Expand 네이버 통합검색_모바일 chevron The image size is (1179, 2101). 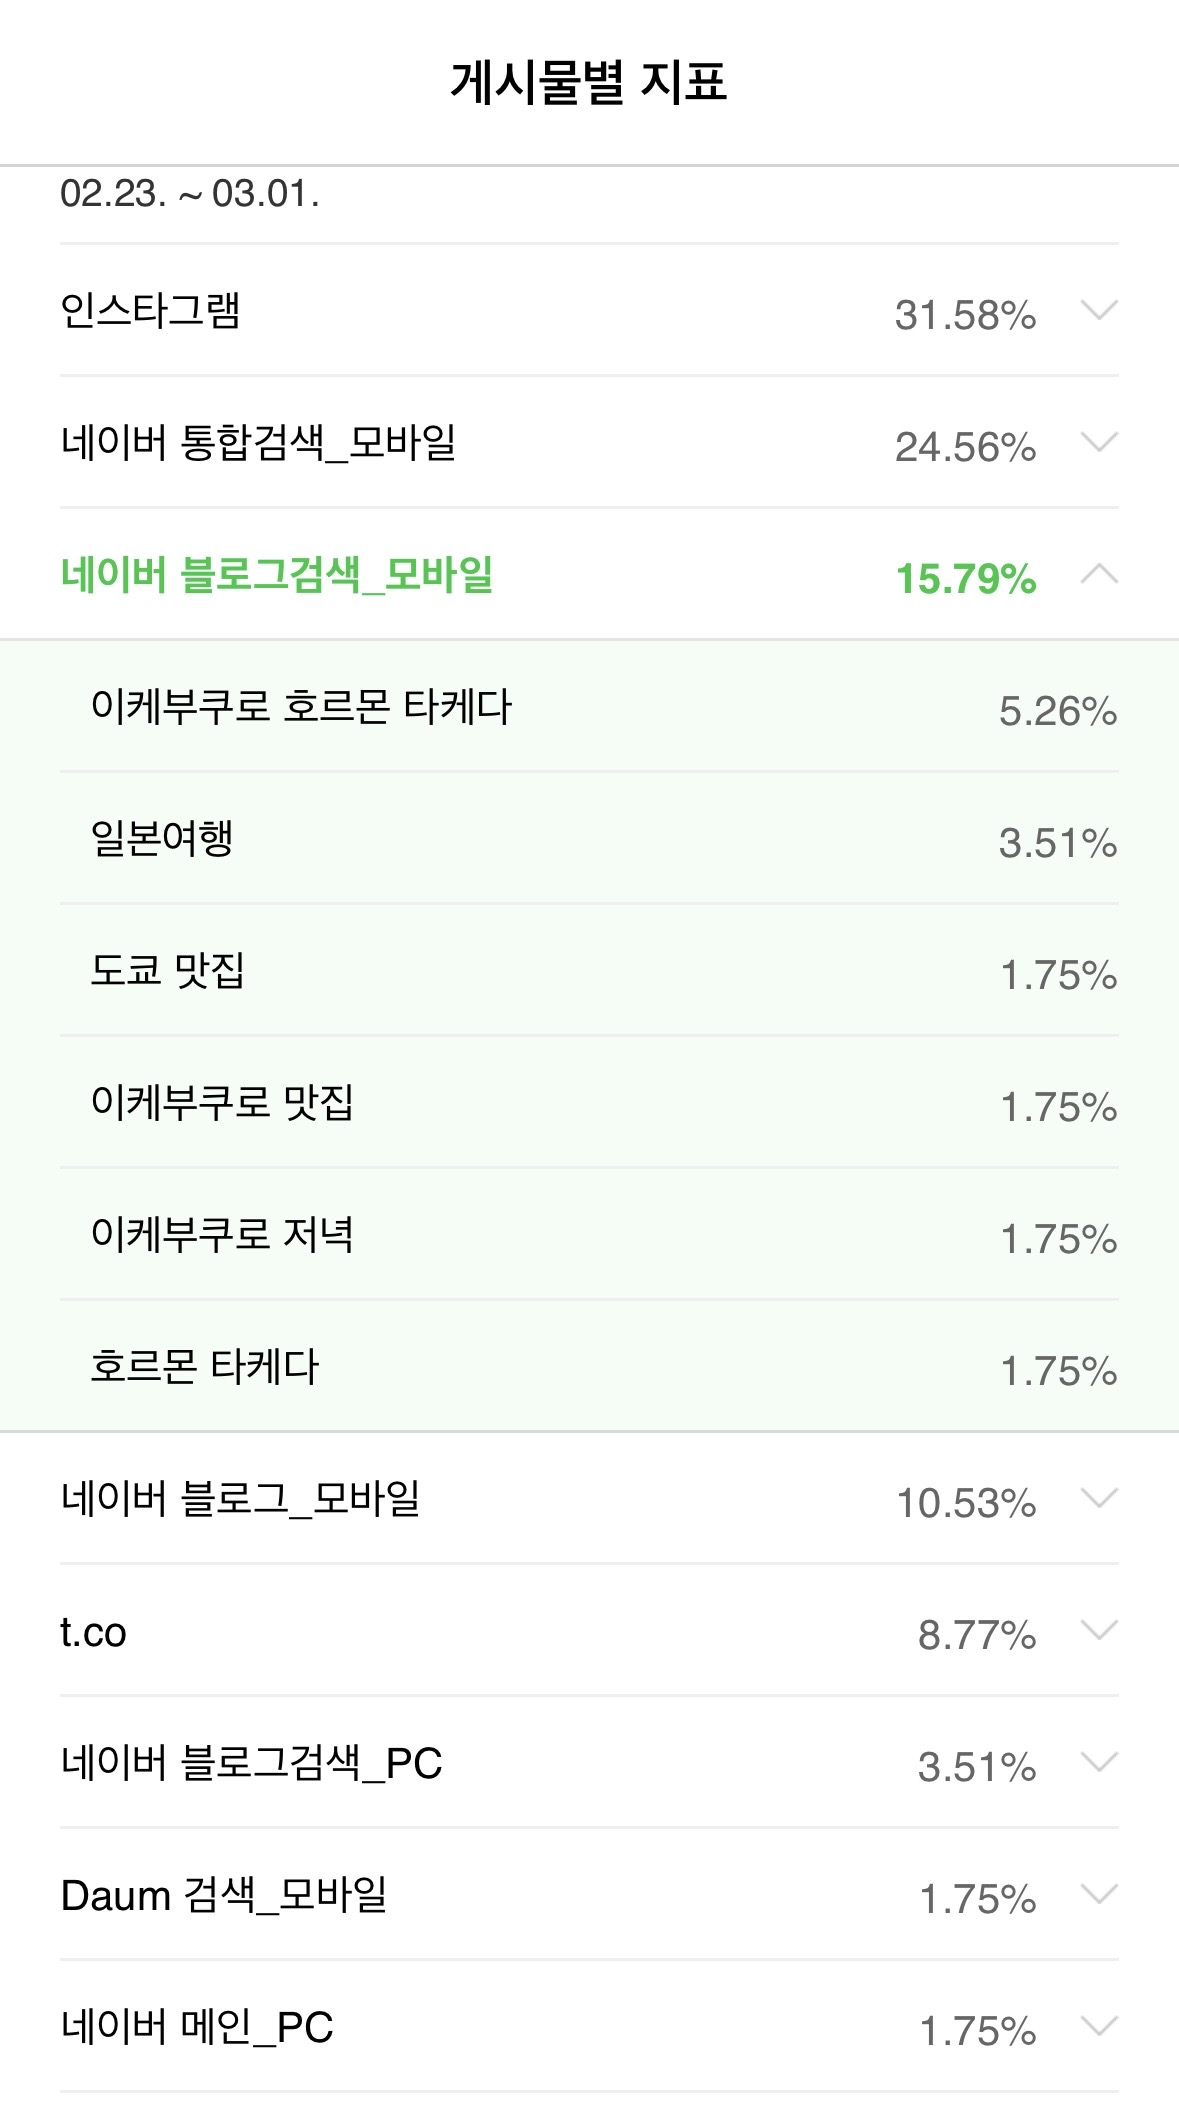pyautogui.click(x=1099, y=443)
